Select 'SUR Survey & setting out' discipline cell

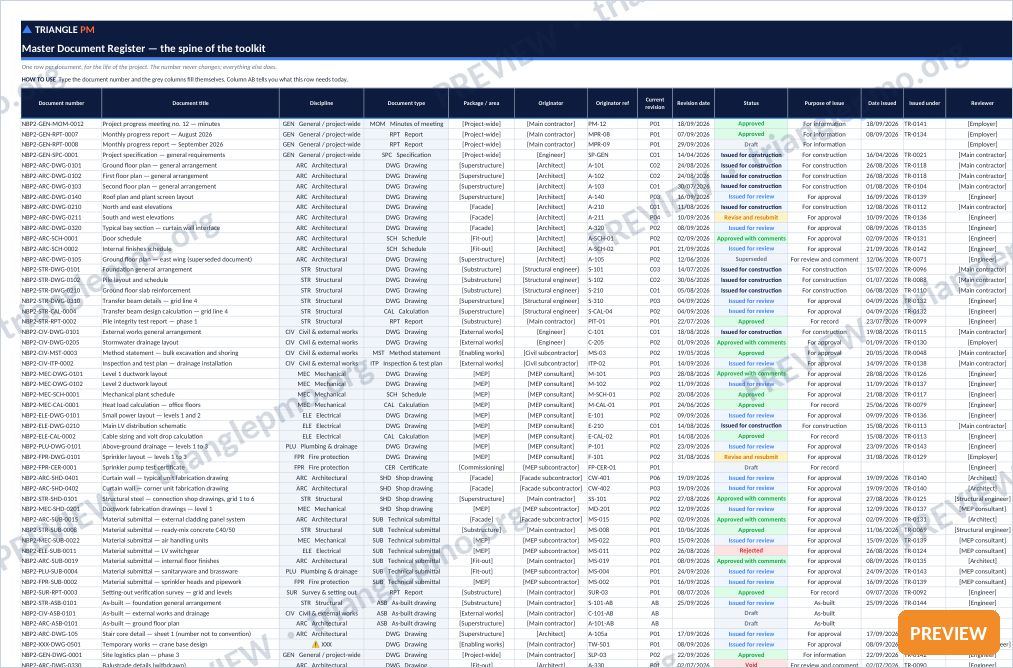[322, 592]
